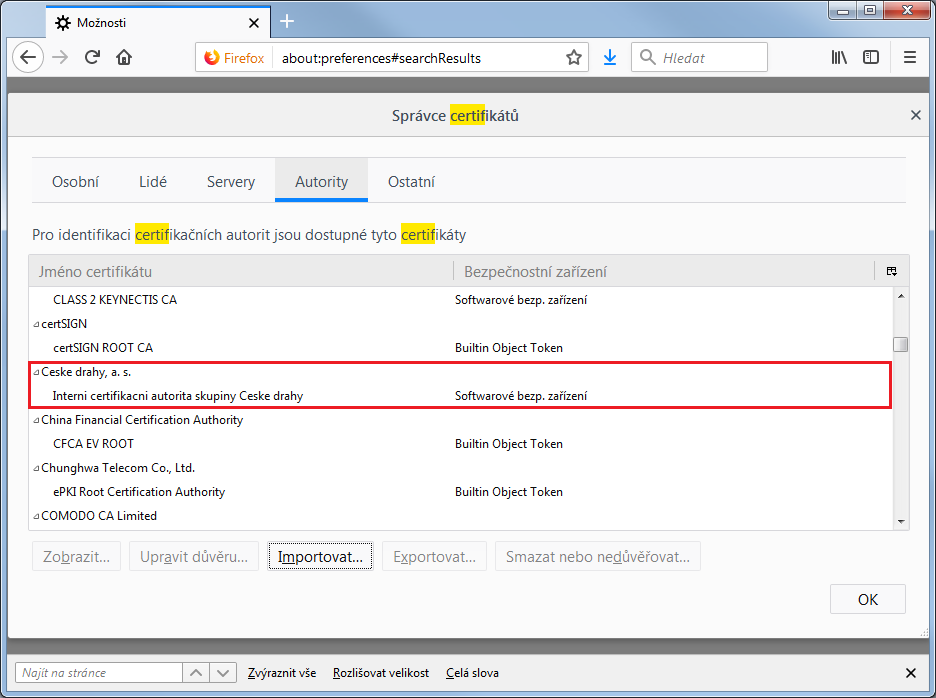936x698 pixels.
Task: Open a new tab with the plus button
Action: [x=287, y=21]
